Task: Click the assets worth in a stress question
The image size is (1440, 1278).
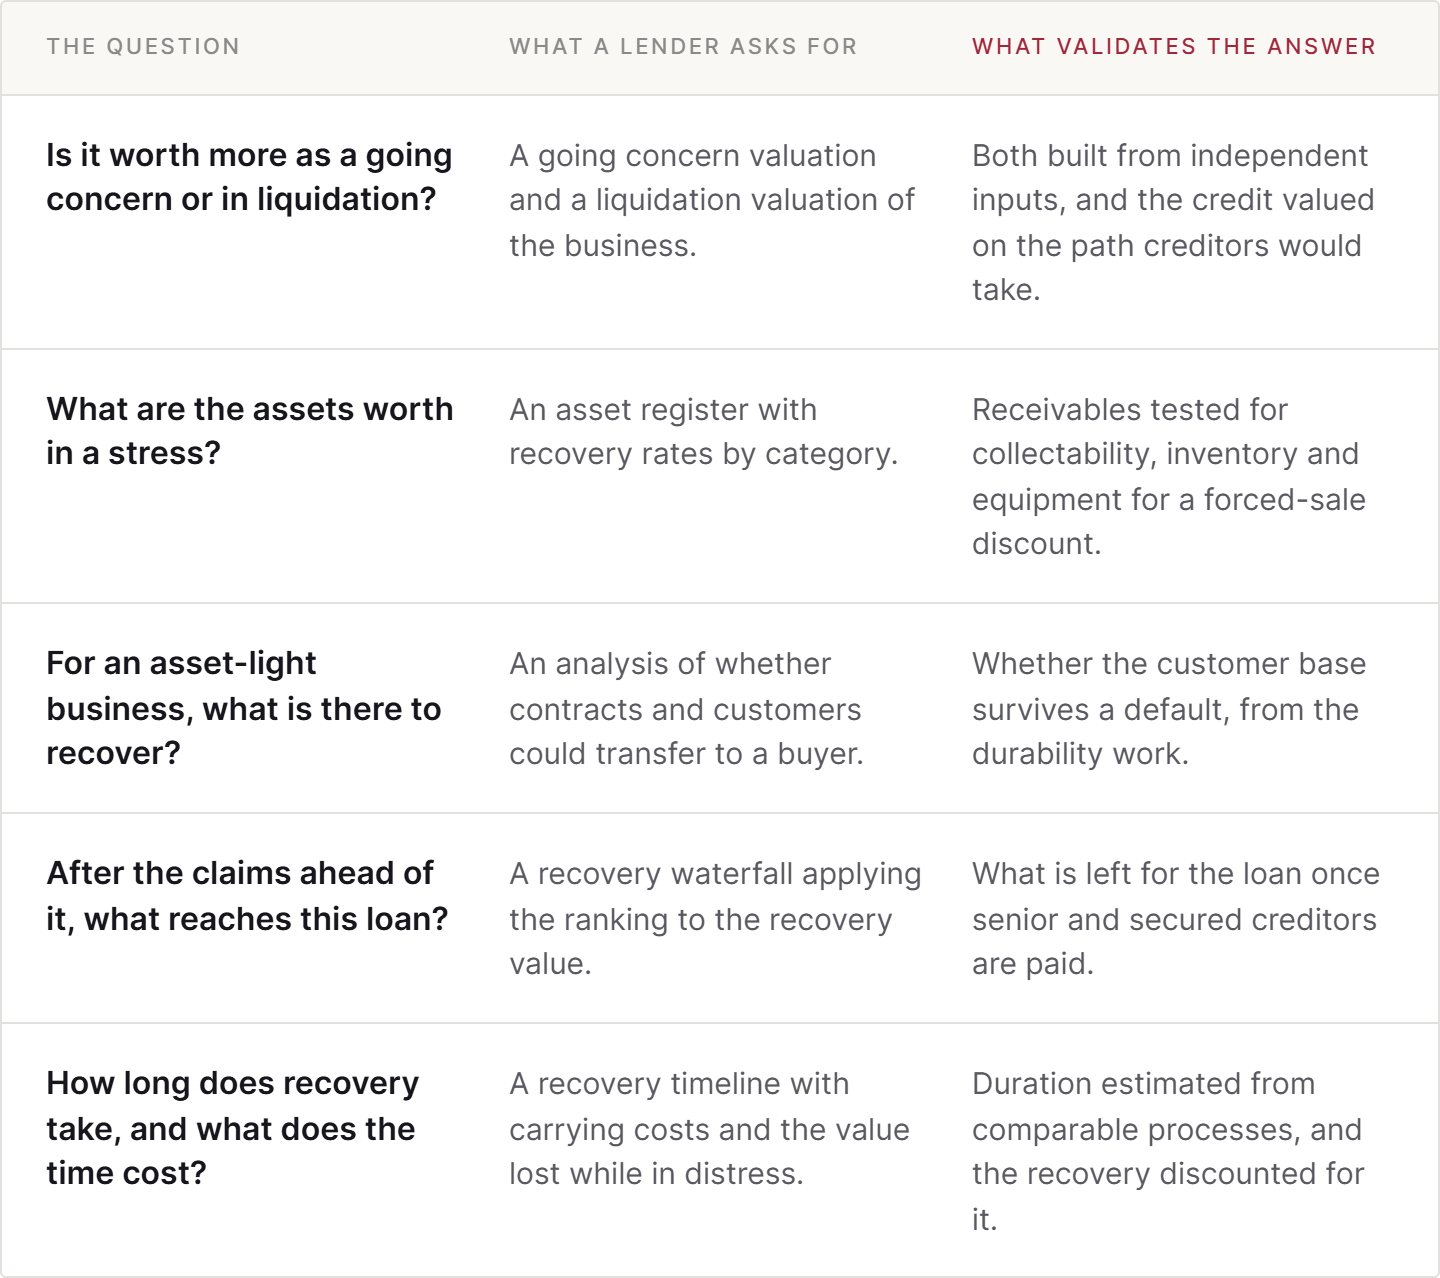Action: pyautogui.click(x=249, y=431)
